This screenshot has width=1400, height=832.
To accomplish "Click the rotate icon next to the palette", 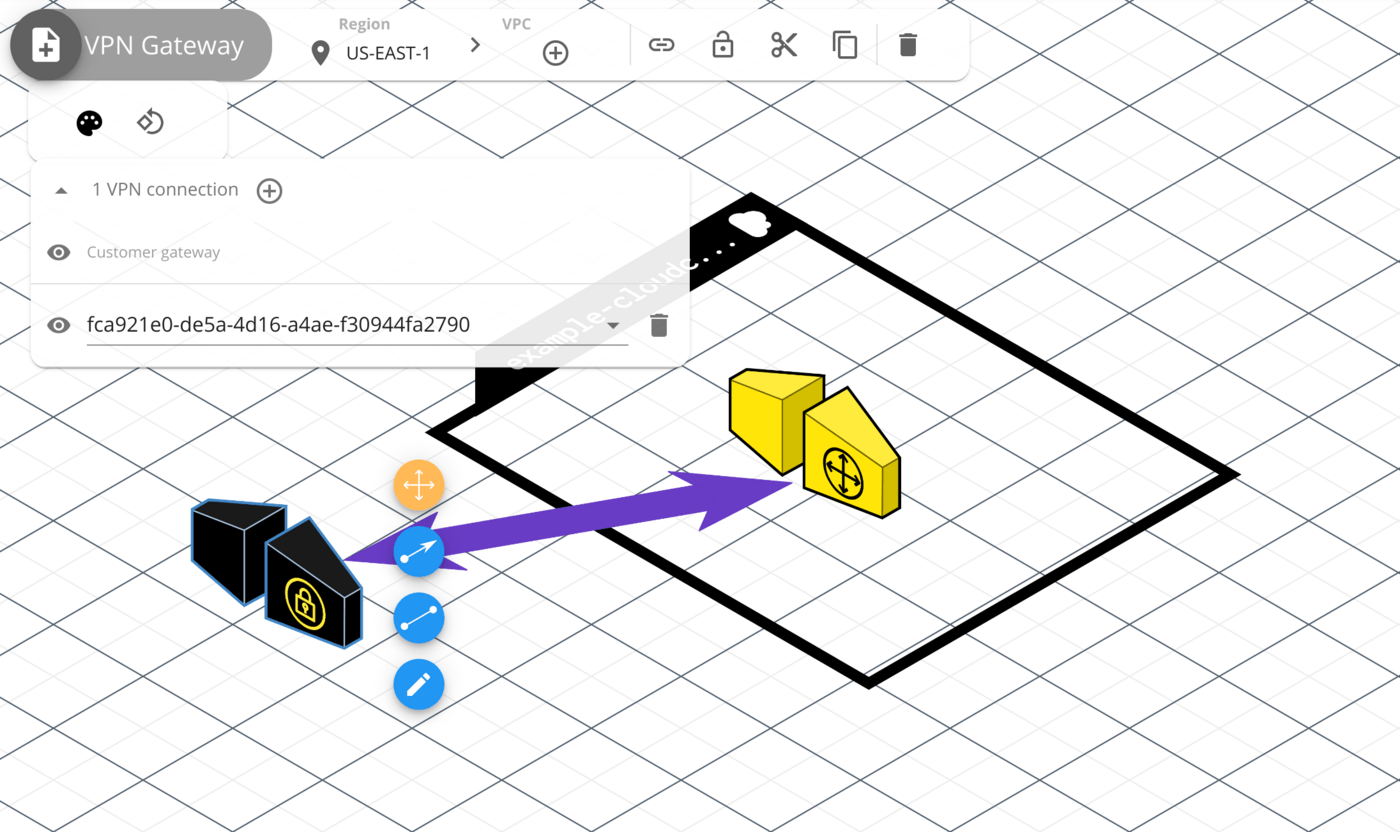I will coord(150,122).
